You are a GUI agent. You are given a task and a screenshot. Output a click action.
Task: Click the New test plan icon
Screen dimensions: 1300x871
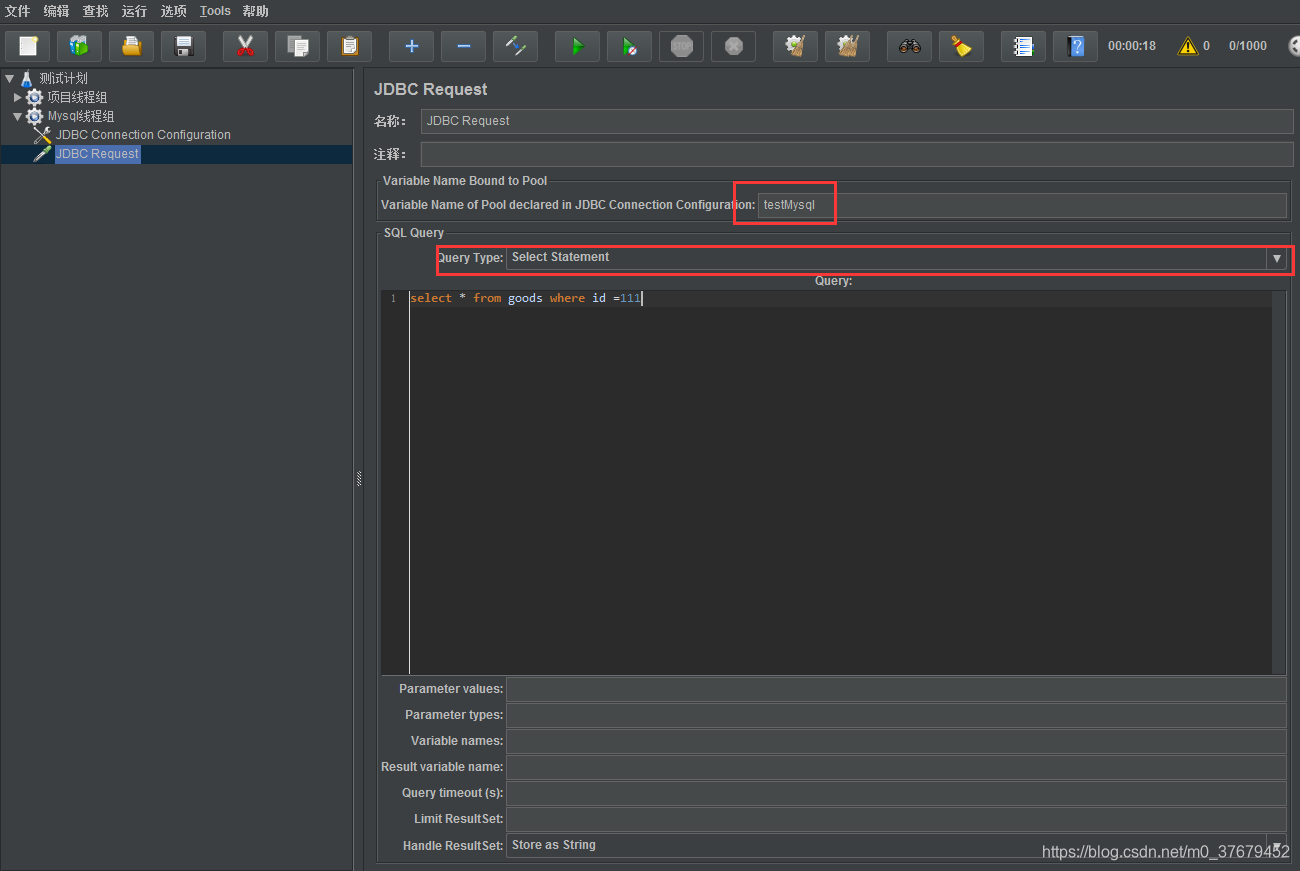tap(28, 46)
